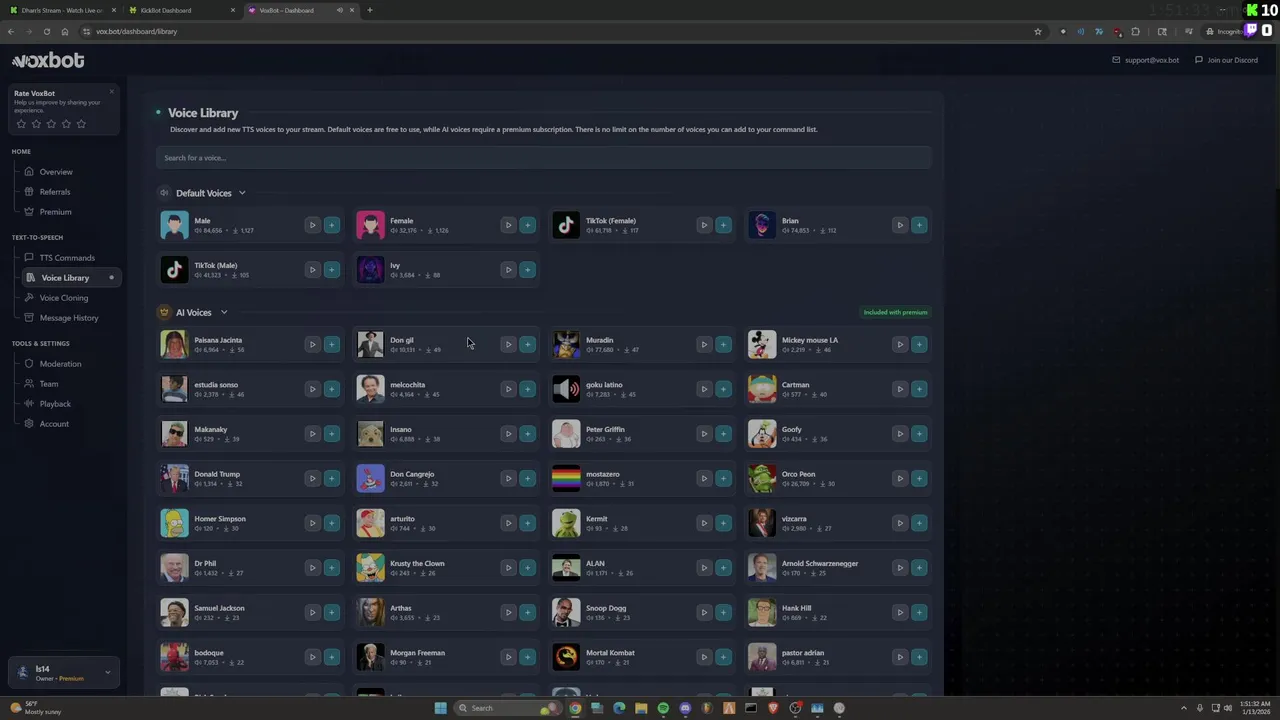Add Male voice to commands
1280x720 pixels.
331,225
